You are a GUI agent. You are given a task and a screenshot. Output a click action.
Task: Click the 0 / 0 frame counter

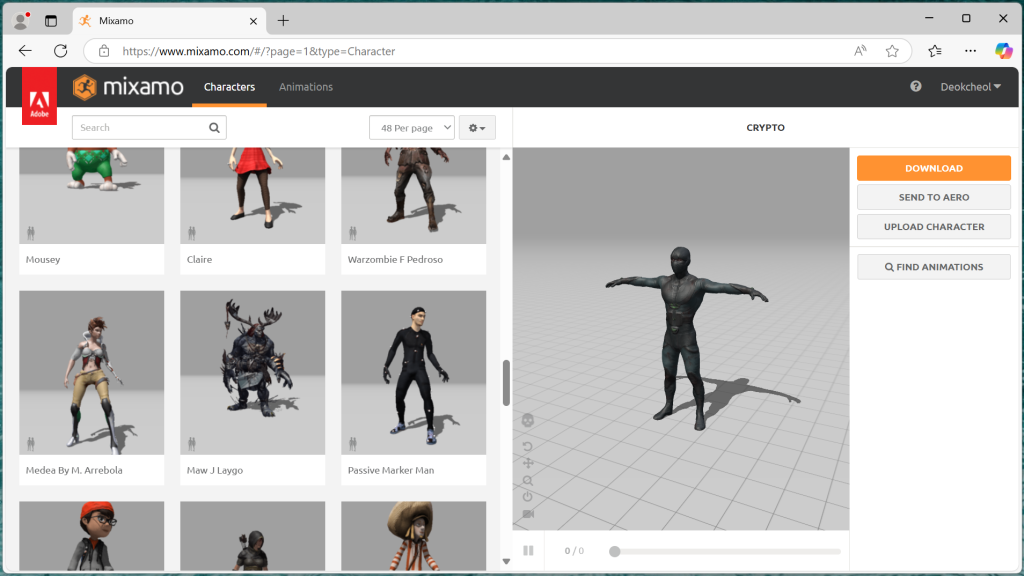pyautogui.click(x=574, y=551)
